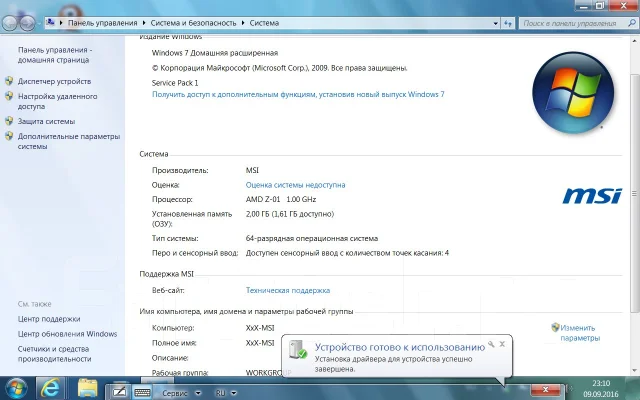The image size is (640, 400).
Task: Click the Control Panel icon in address bar
Action: click(x=51, y=23)
